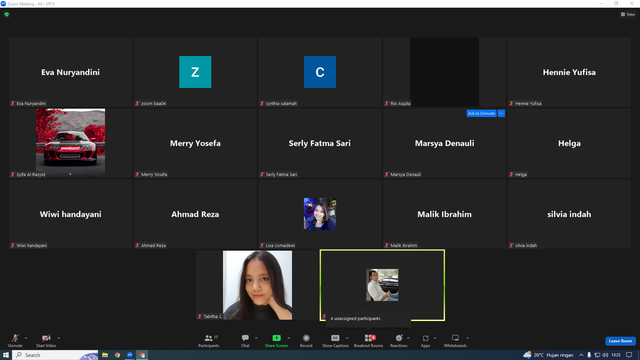Open Whiteboards
The height and width of the screenshot is (360, 640).
(455, 340)
